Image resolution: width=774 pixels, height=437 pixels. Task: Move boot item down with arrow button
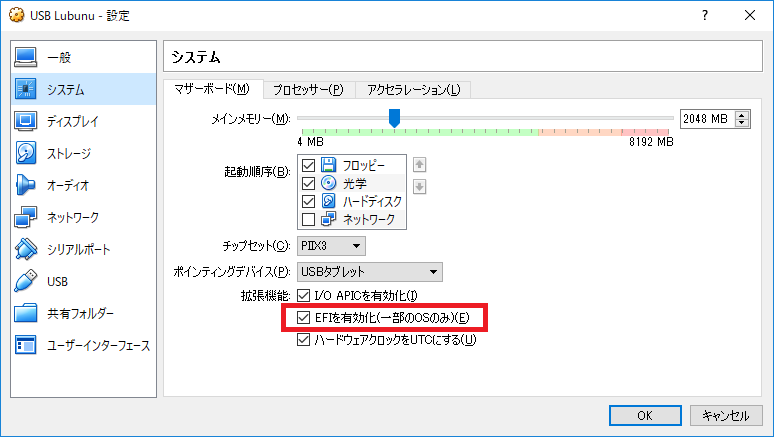[x=419, y=187]
